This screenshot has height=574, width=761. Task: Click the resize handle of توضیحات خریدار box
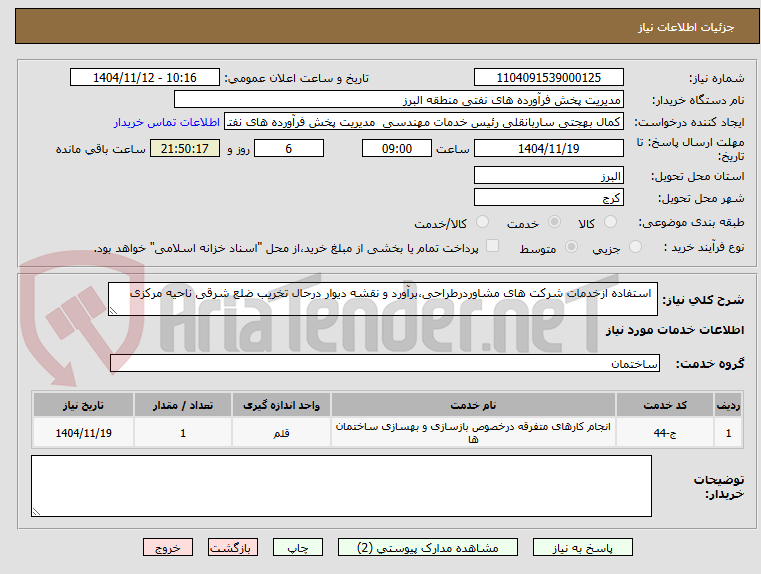coord(36,511)
